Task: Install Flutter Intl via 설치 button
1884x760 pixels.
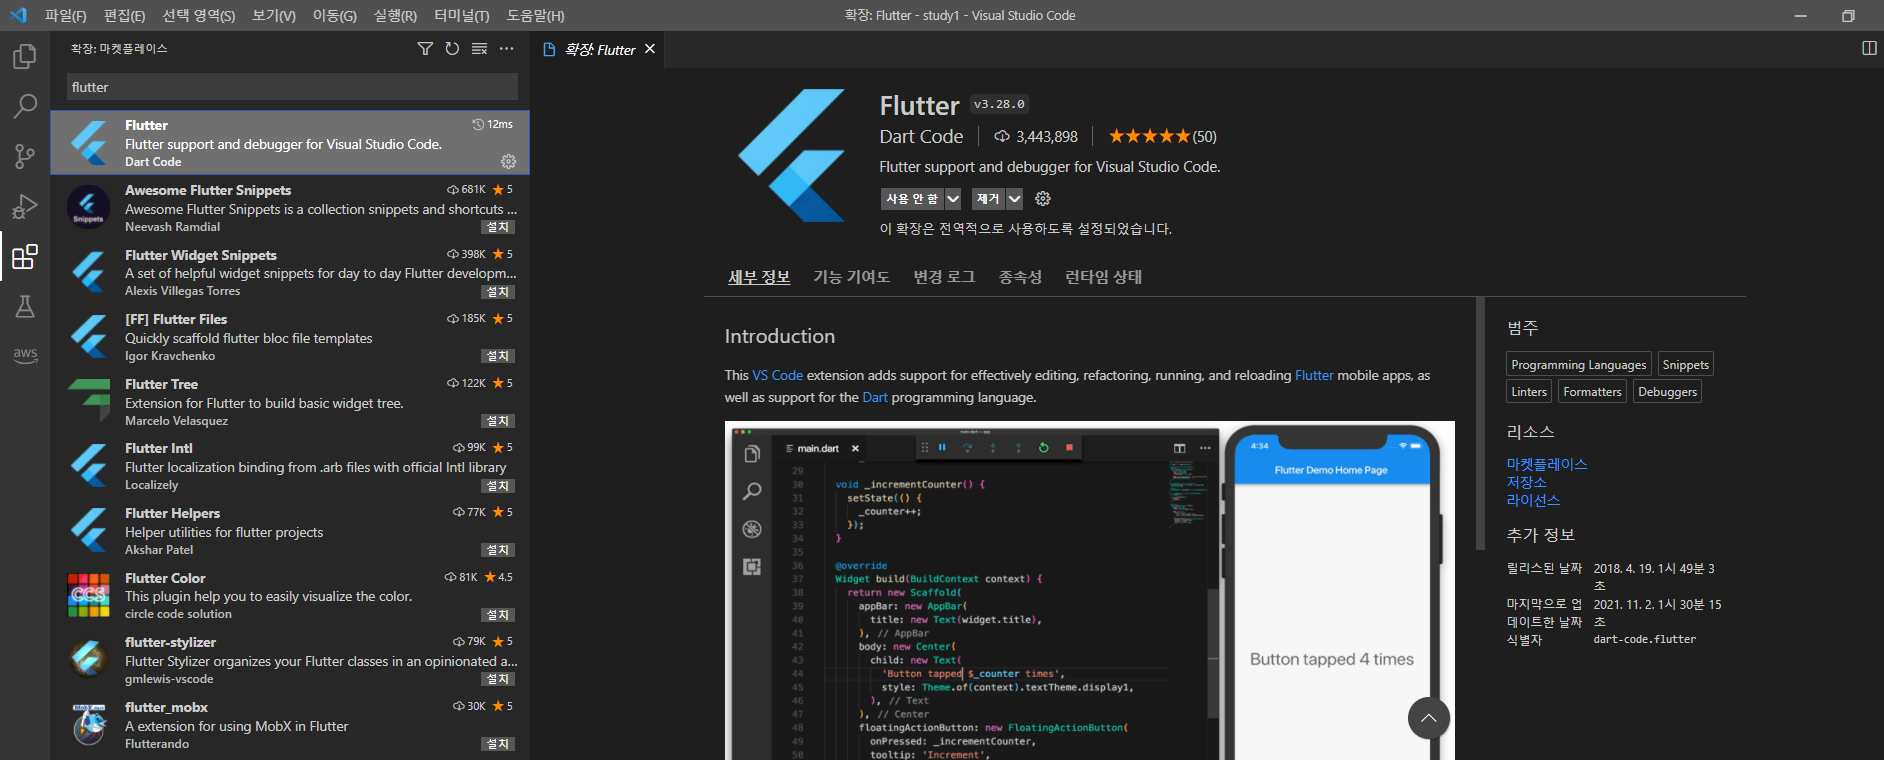Action: 498,486
